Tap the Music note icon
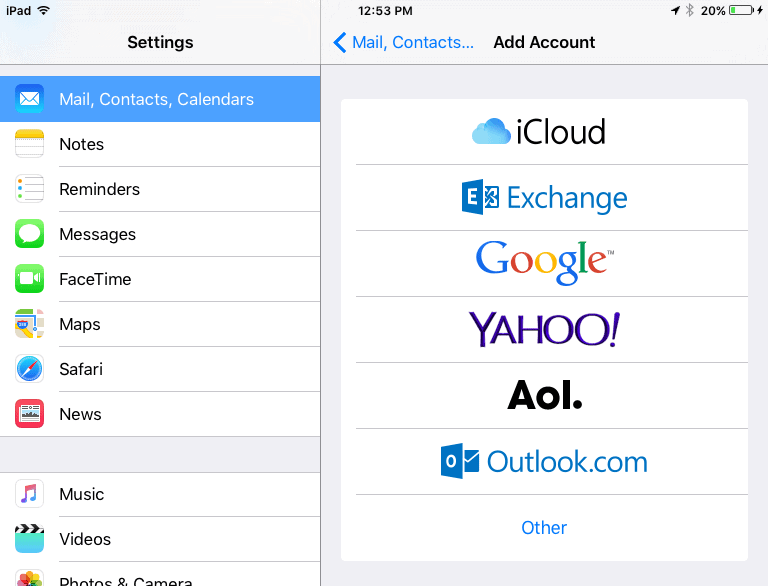This screenshot has height=586, width=768. click(x=29, y=494)
